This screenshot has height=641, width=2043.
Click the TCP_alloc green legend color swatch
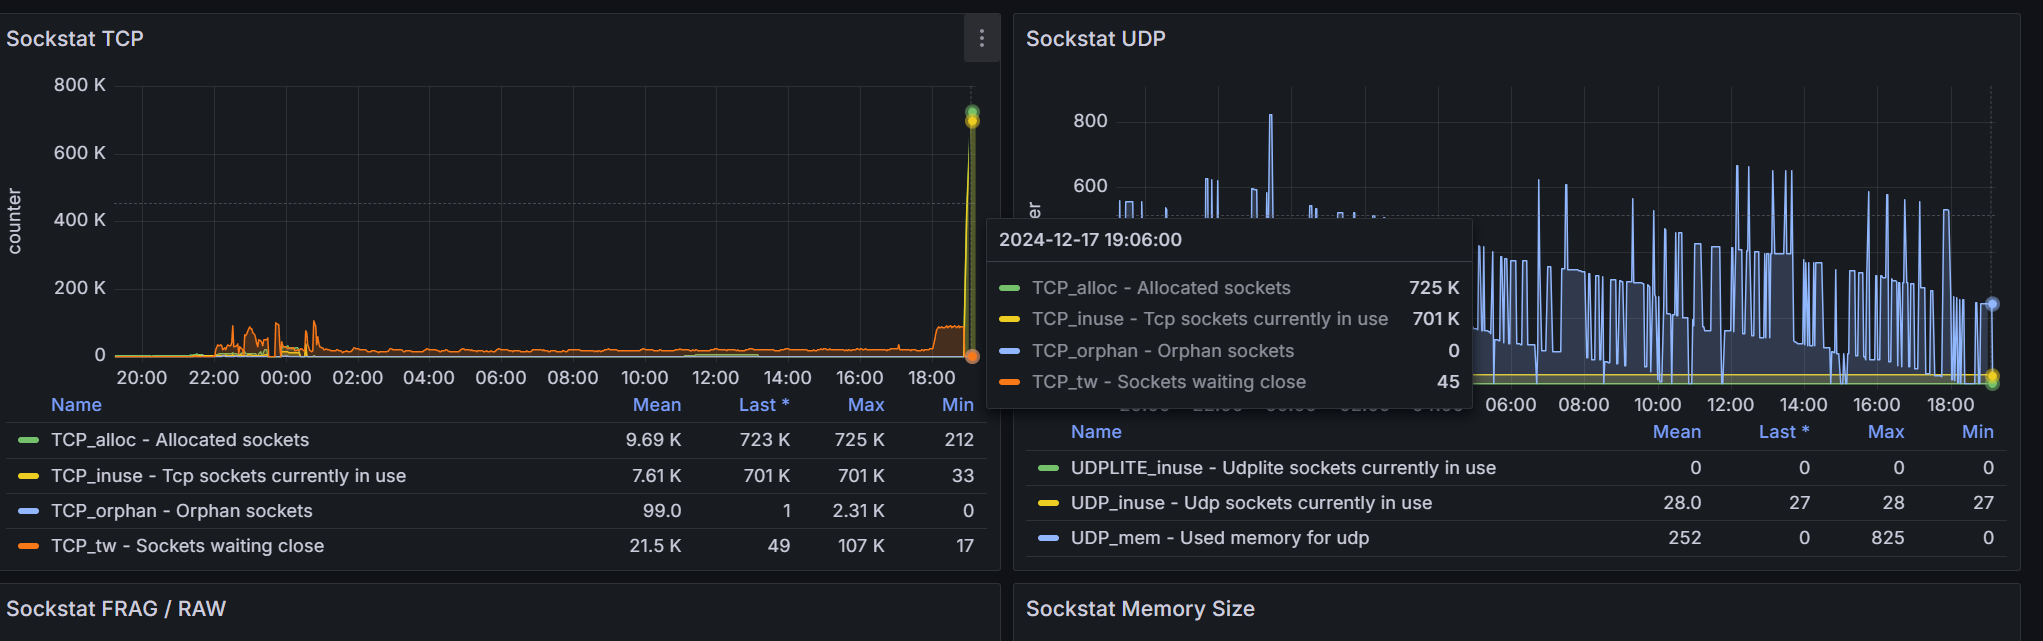tap(29, 440)
